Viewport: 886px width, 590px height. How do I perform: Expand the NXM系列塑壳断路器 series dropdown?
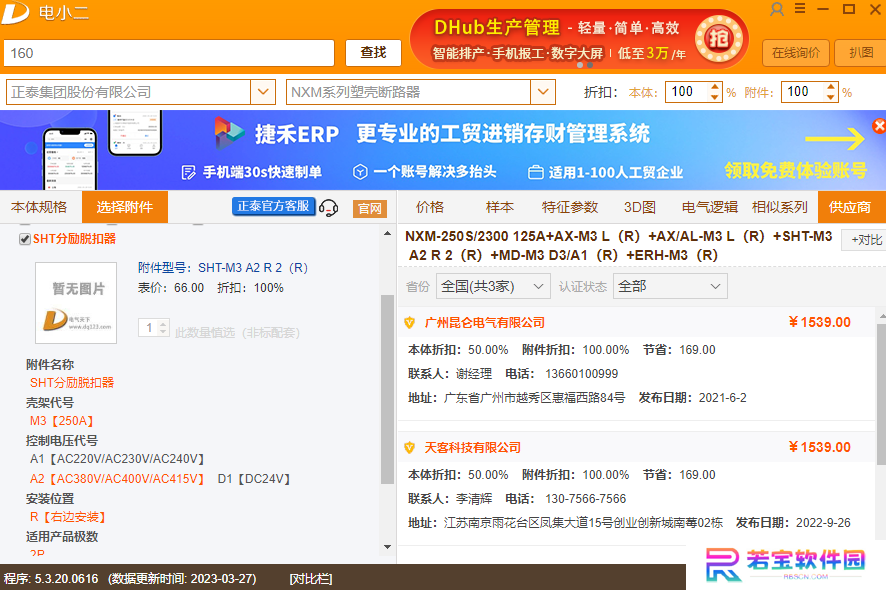pyautogui.click(x=542, y=92)
